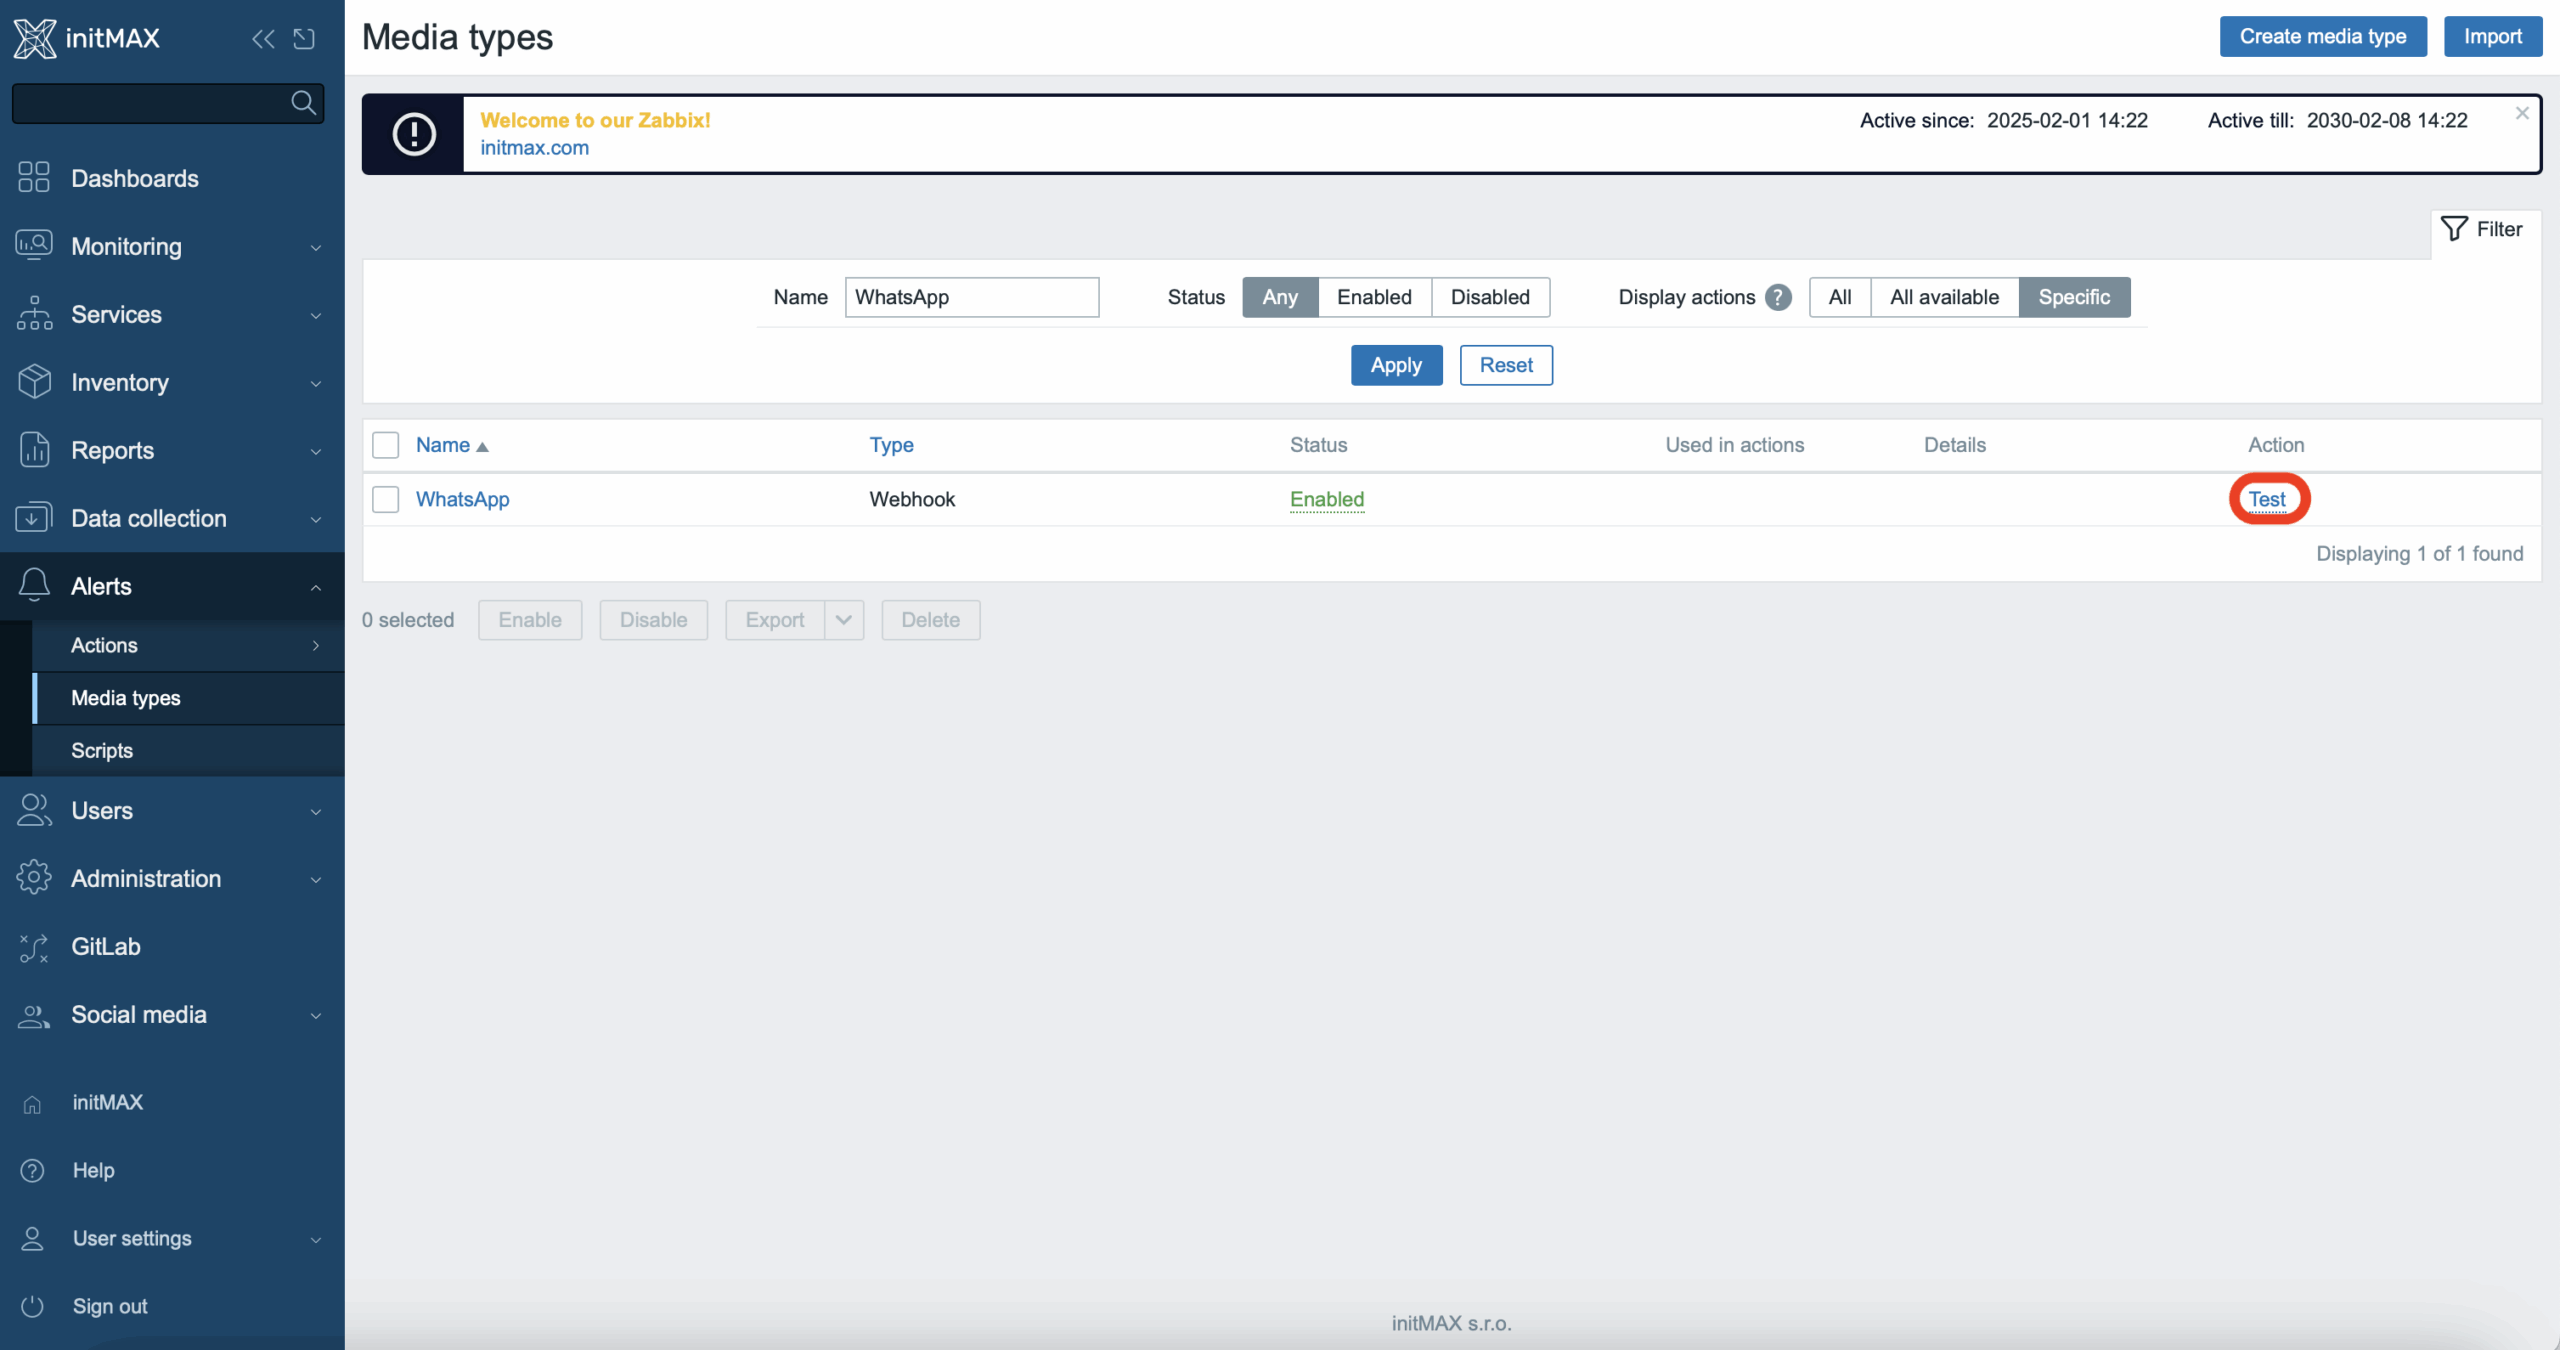The image size is (2560, 1350).
Task: Close the welcome banner
Action: tap(2522, 114)
